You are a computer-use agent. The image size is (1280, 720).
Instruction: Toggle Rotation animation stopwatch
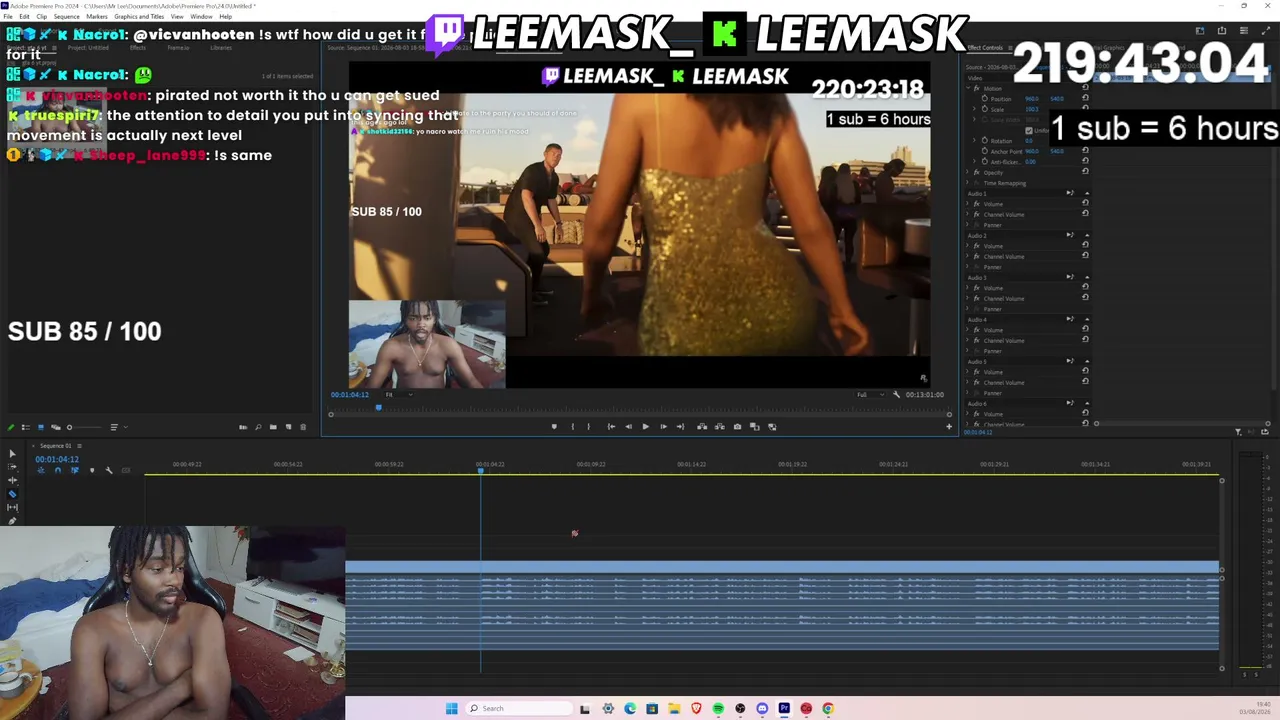984,141
